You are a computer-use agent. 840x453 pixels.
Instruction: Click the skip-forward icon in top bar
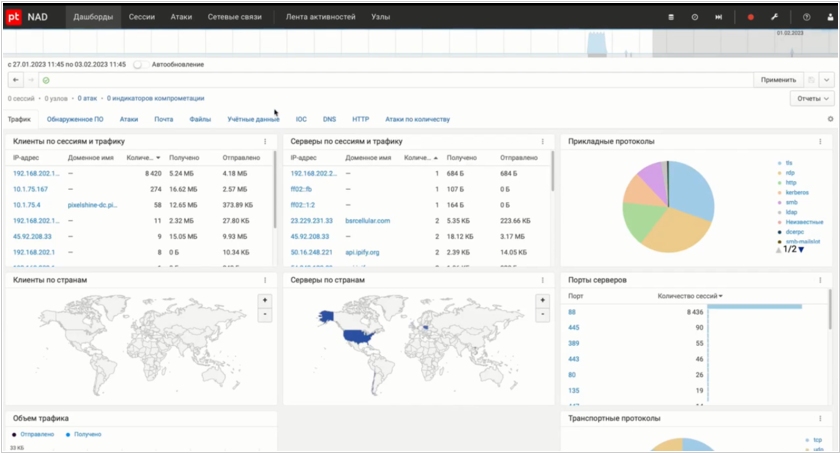click(x=719, y=17)
